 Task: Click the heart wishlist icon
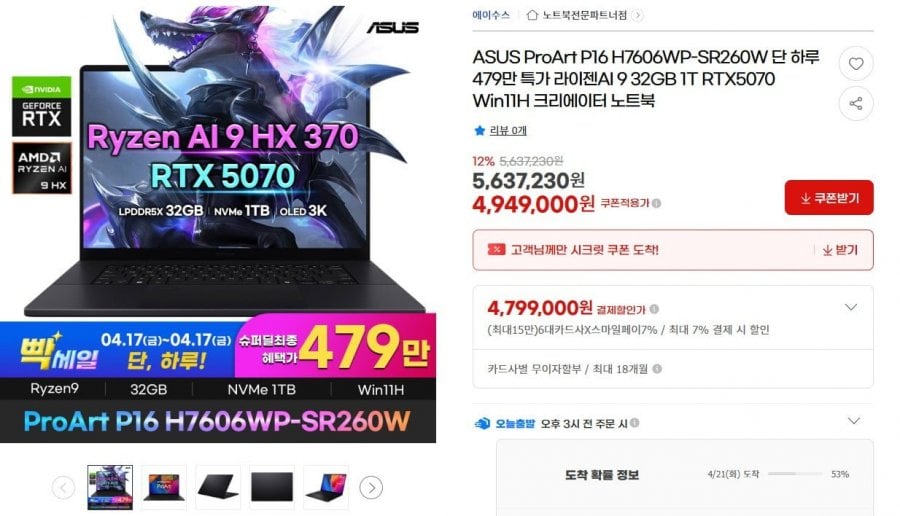[x=856, y=64]
